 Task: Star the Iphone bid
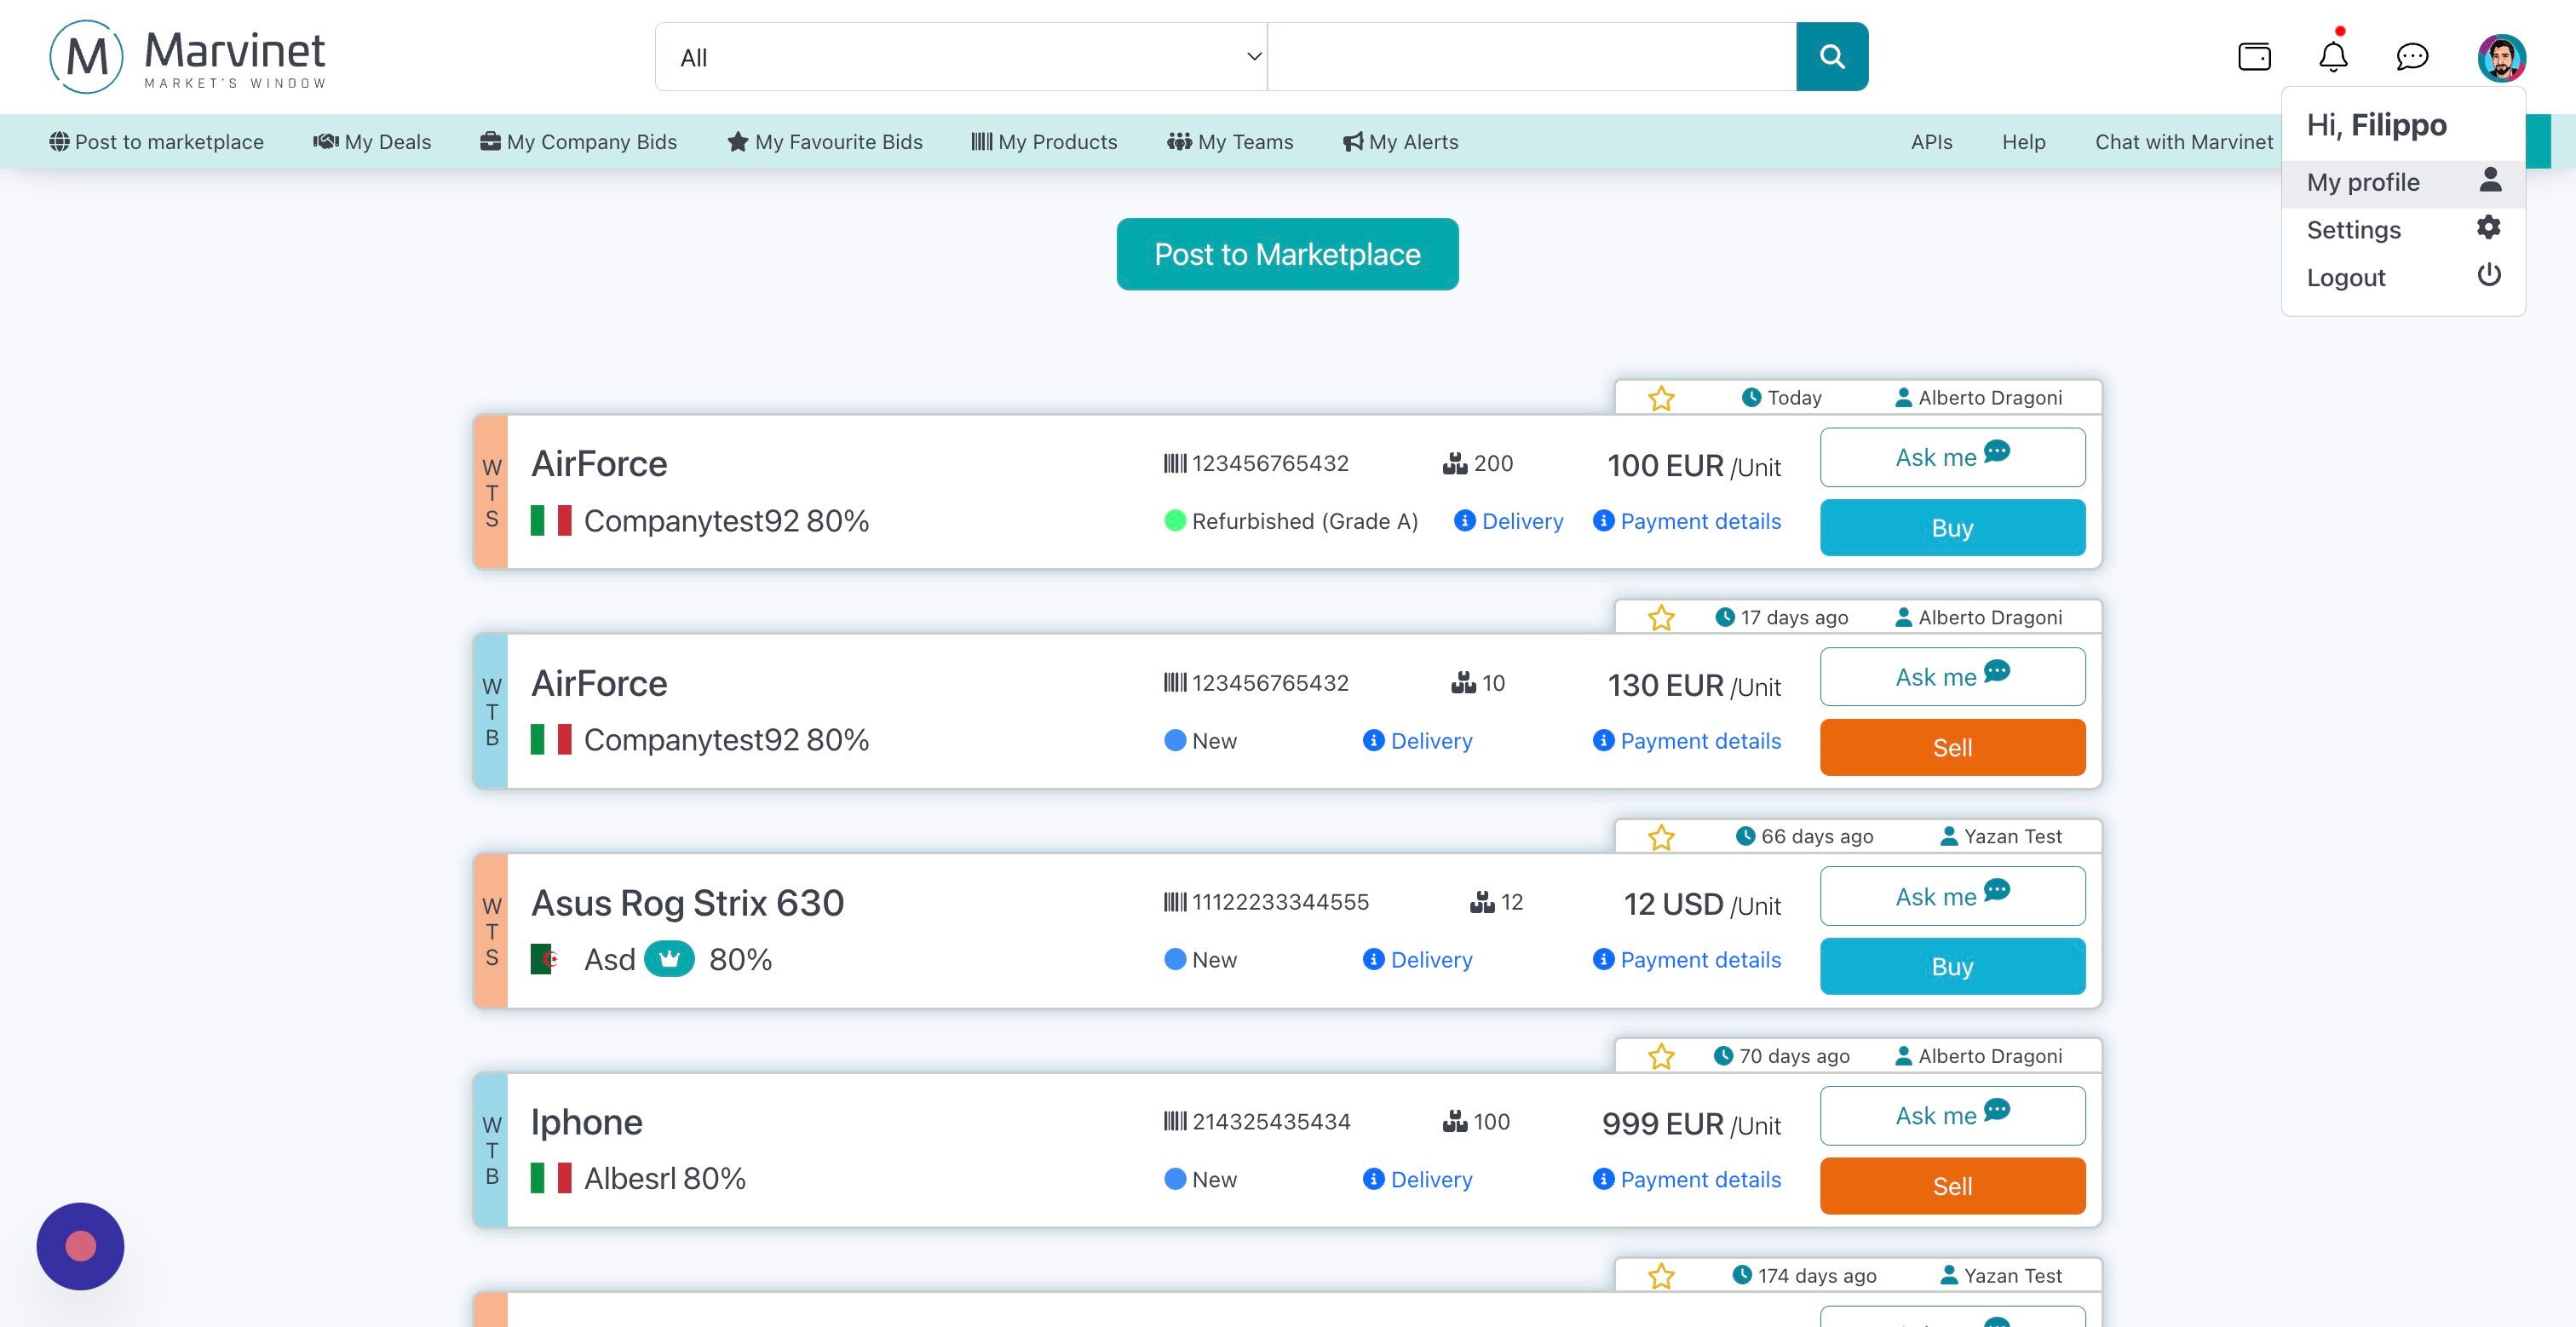click(1661, 1056)
